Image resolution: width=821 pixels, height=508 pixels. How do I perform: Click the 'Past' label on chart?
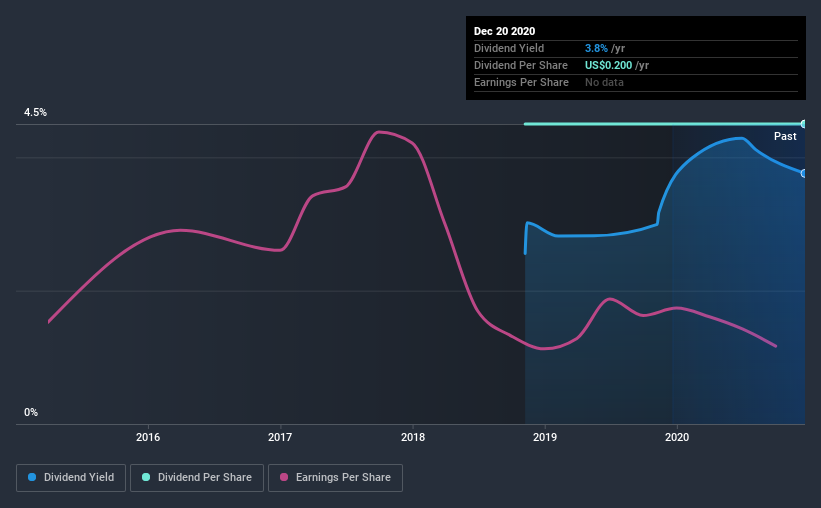[x=785, y=137]
